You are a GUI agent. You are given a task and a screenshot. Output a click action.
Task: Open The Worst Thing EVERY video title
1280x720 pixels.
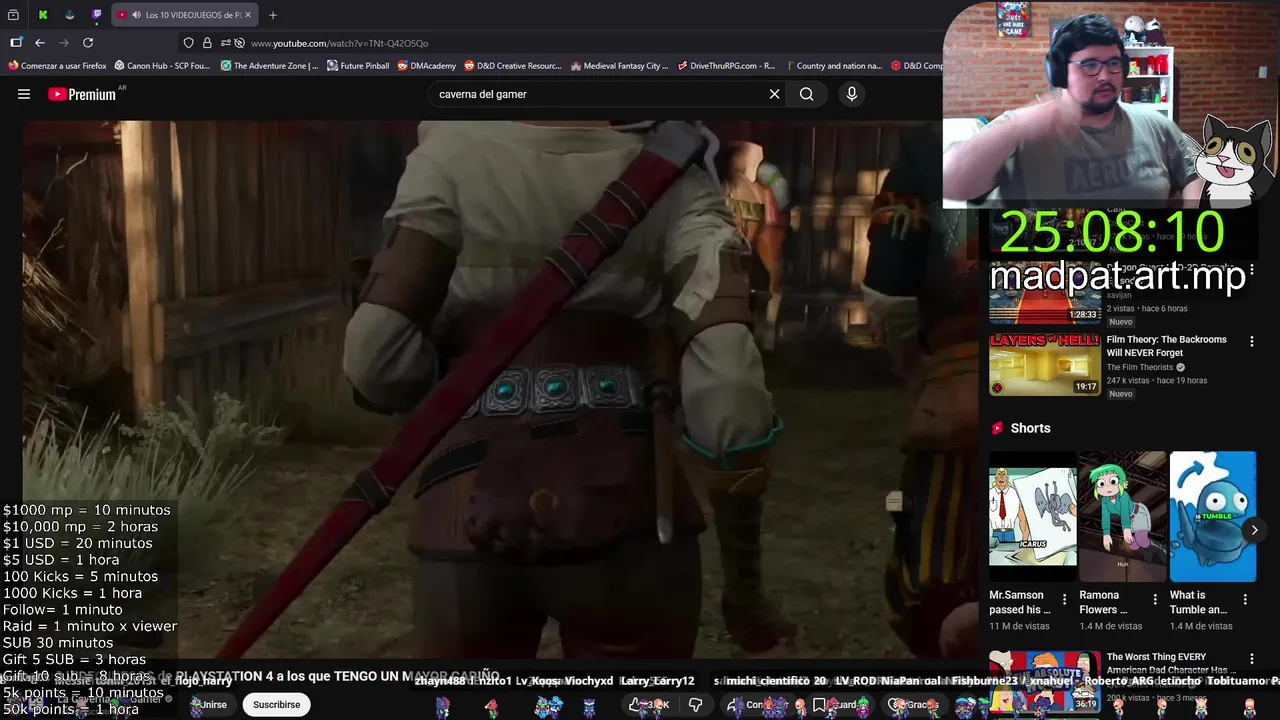point(1166,664)
